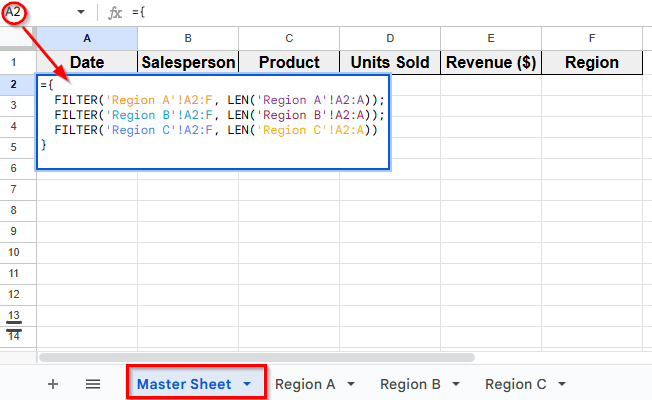Image resolution: width=652 pixels, height=400 pixels.
Task: Select row 1 header
Action: (14, 62)
